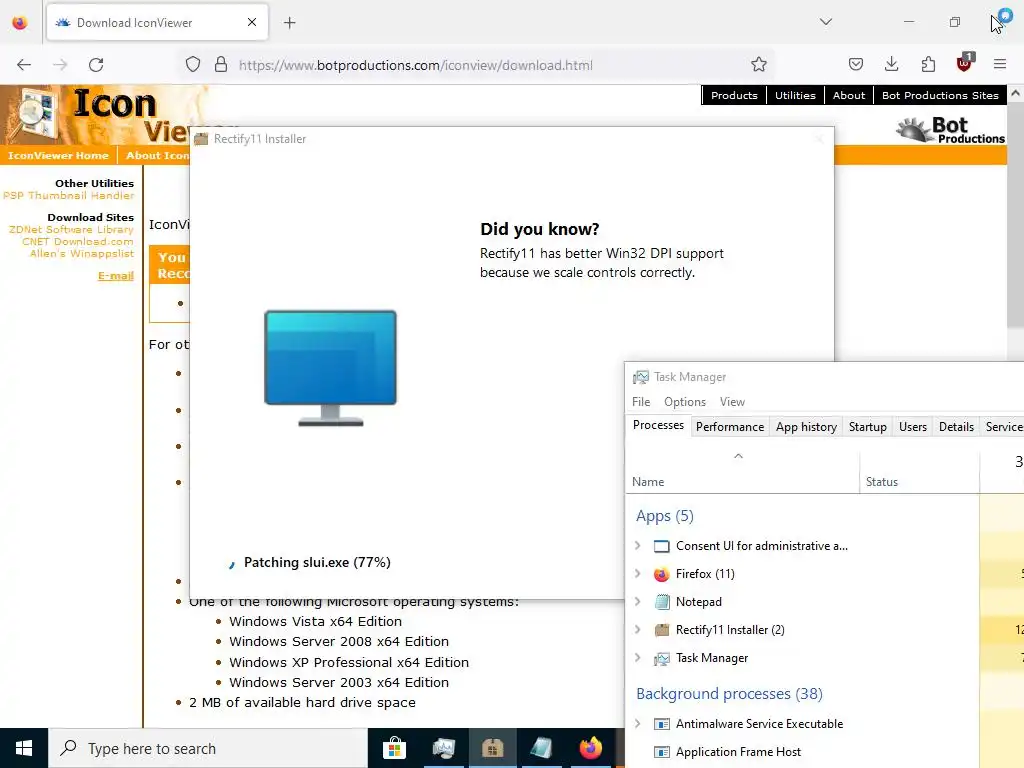The height and width of the screenshot is (768, 1024).
Task: Expand the Firefox (11) process group
Action: [638, 574]
